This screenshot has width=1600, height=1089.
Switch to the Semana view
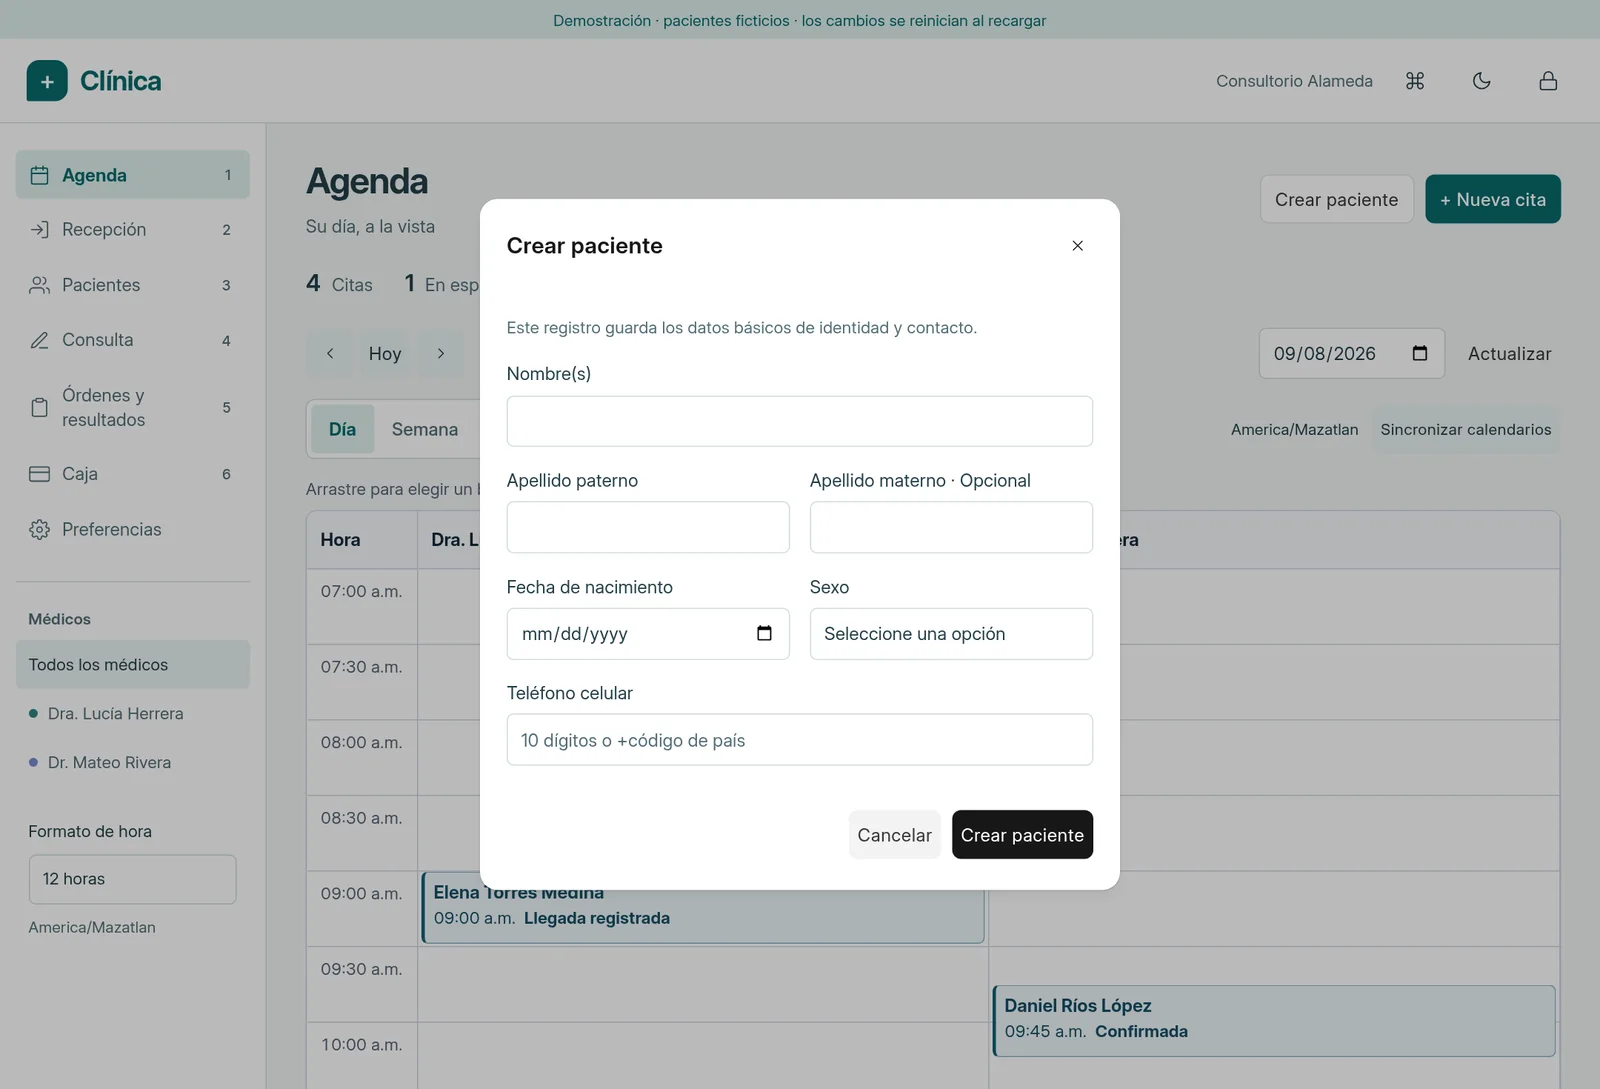(425, 429)
